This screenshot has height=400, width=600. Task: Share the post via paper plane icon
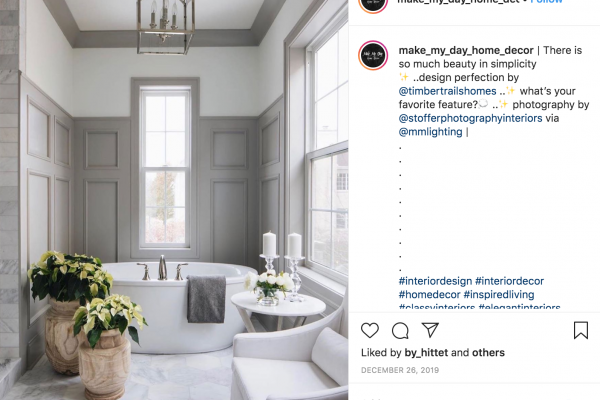coord(430,330)
